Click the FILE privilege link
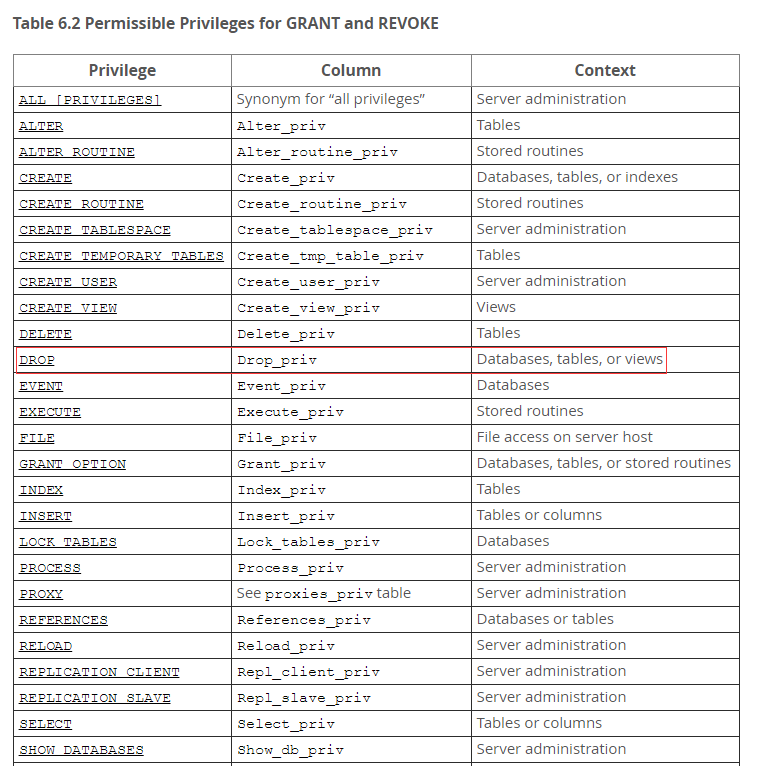The height and width of the screenshot is (766, 757). tap(37, 438)
